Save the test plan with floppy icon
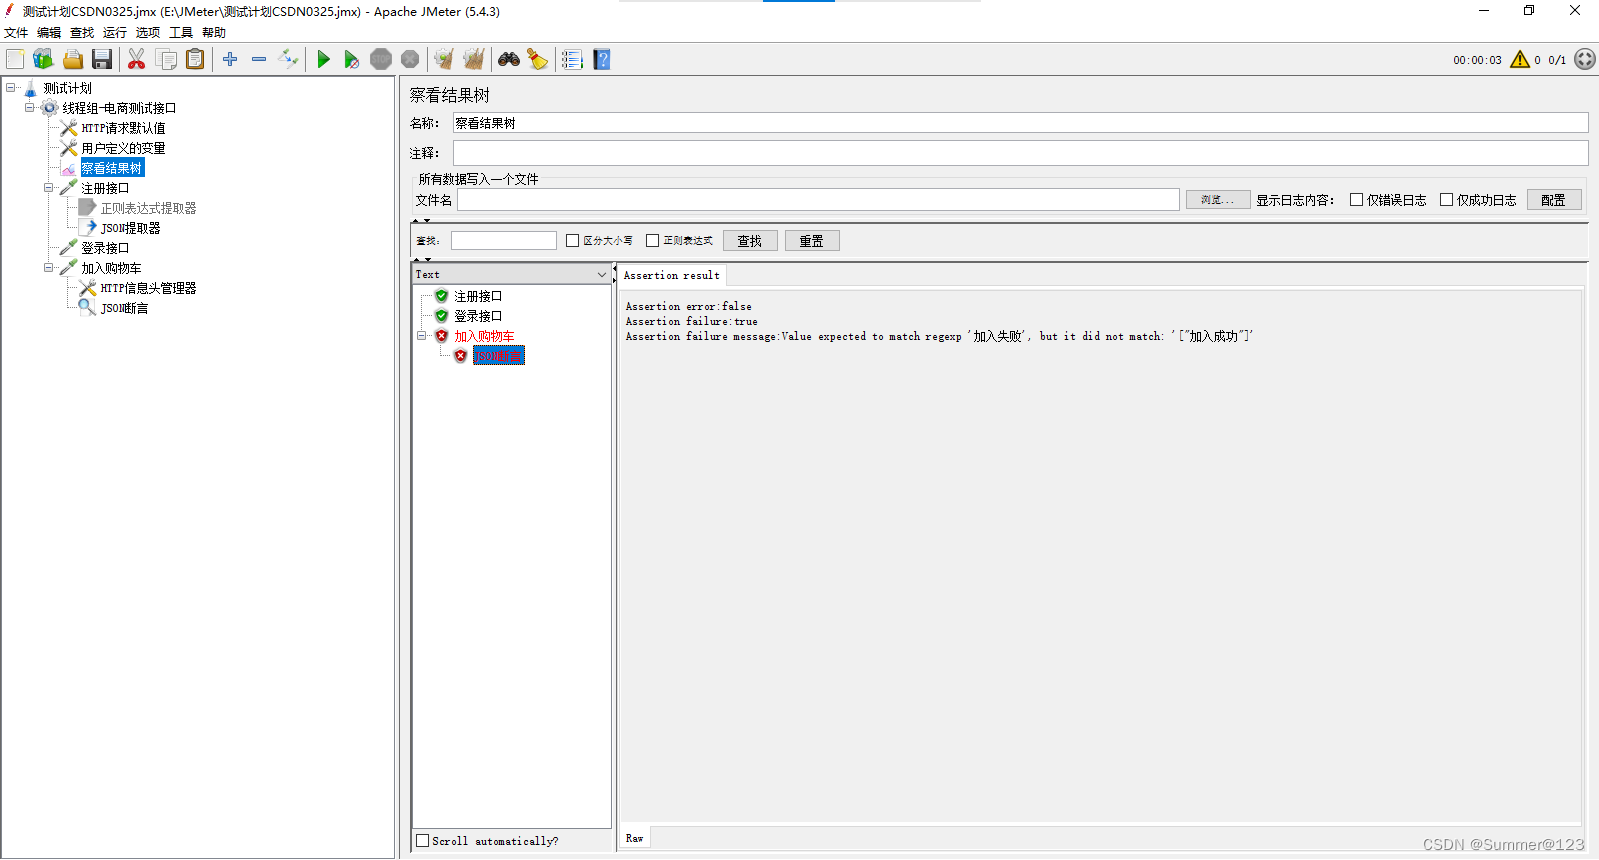Image resolution: width=1599 pixels, height=860 pixels. 102,60
